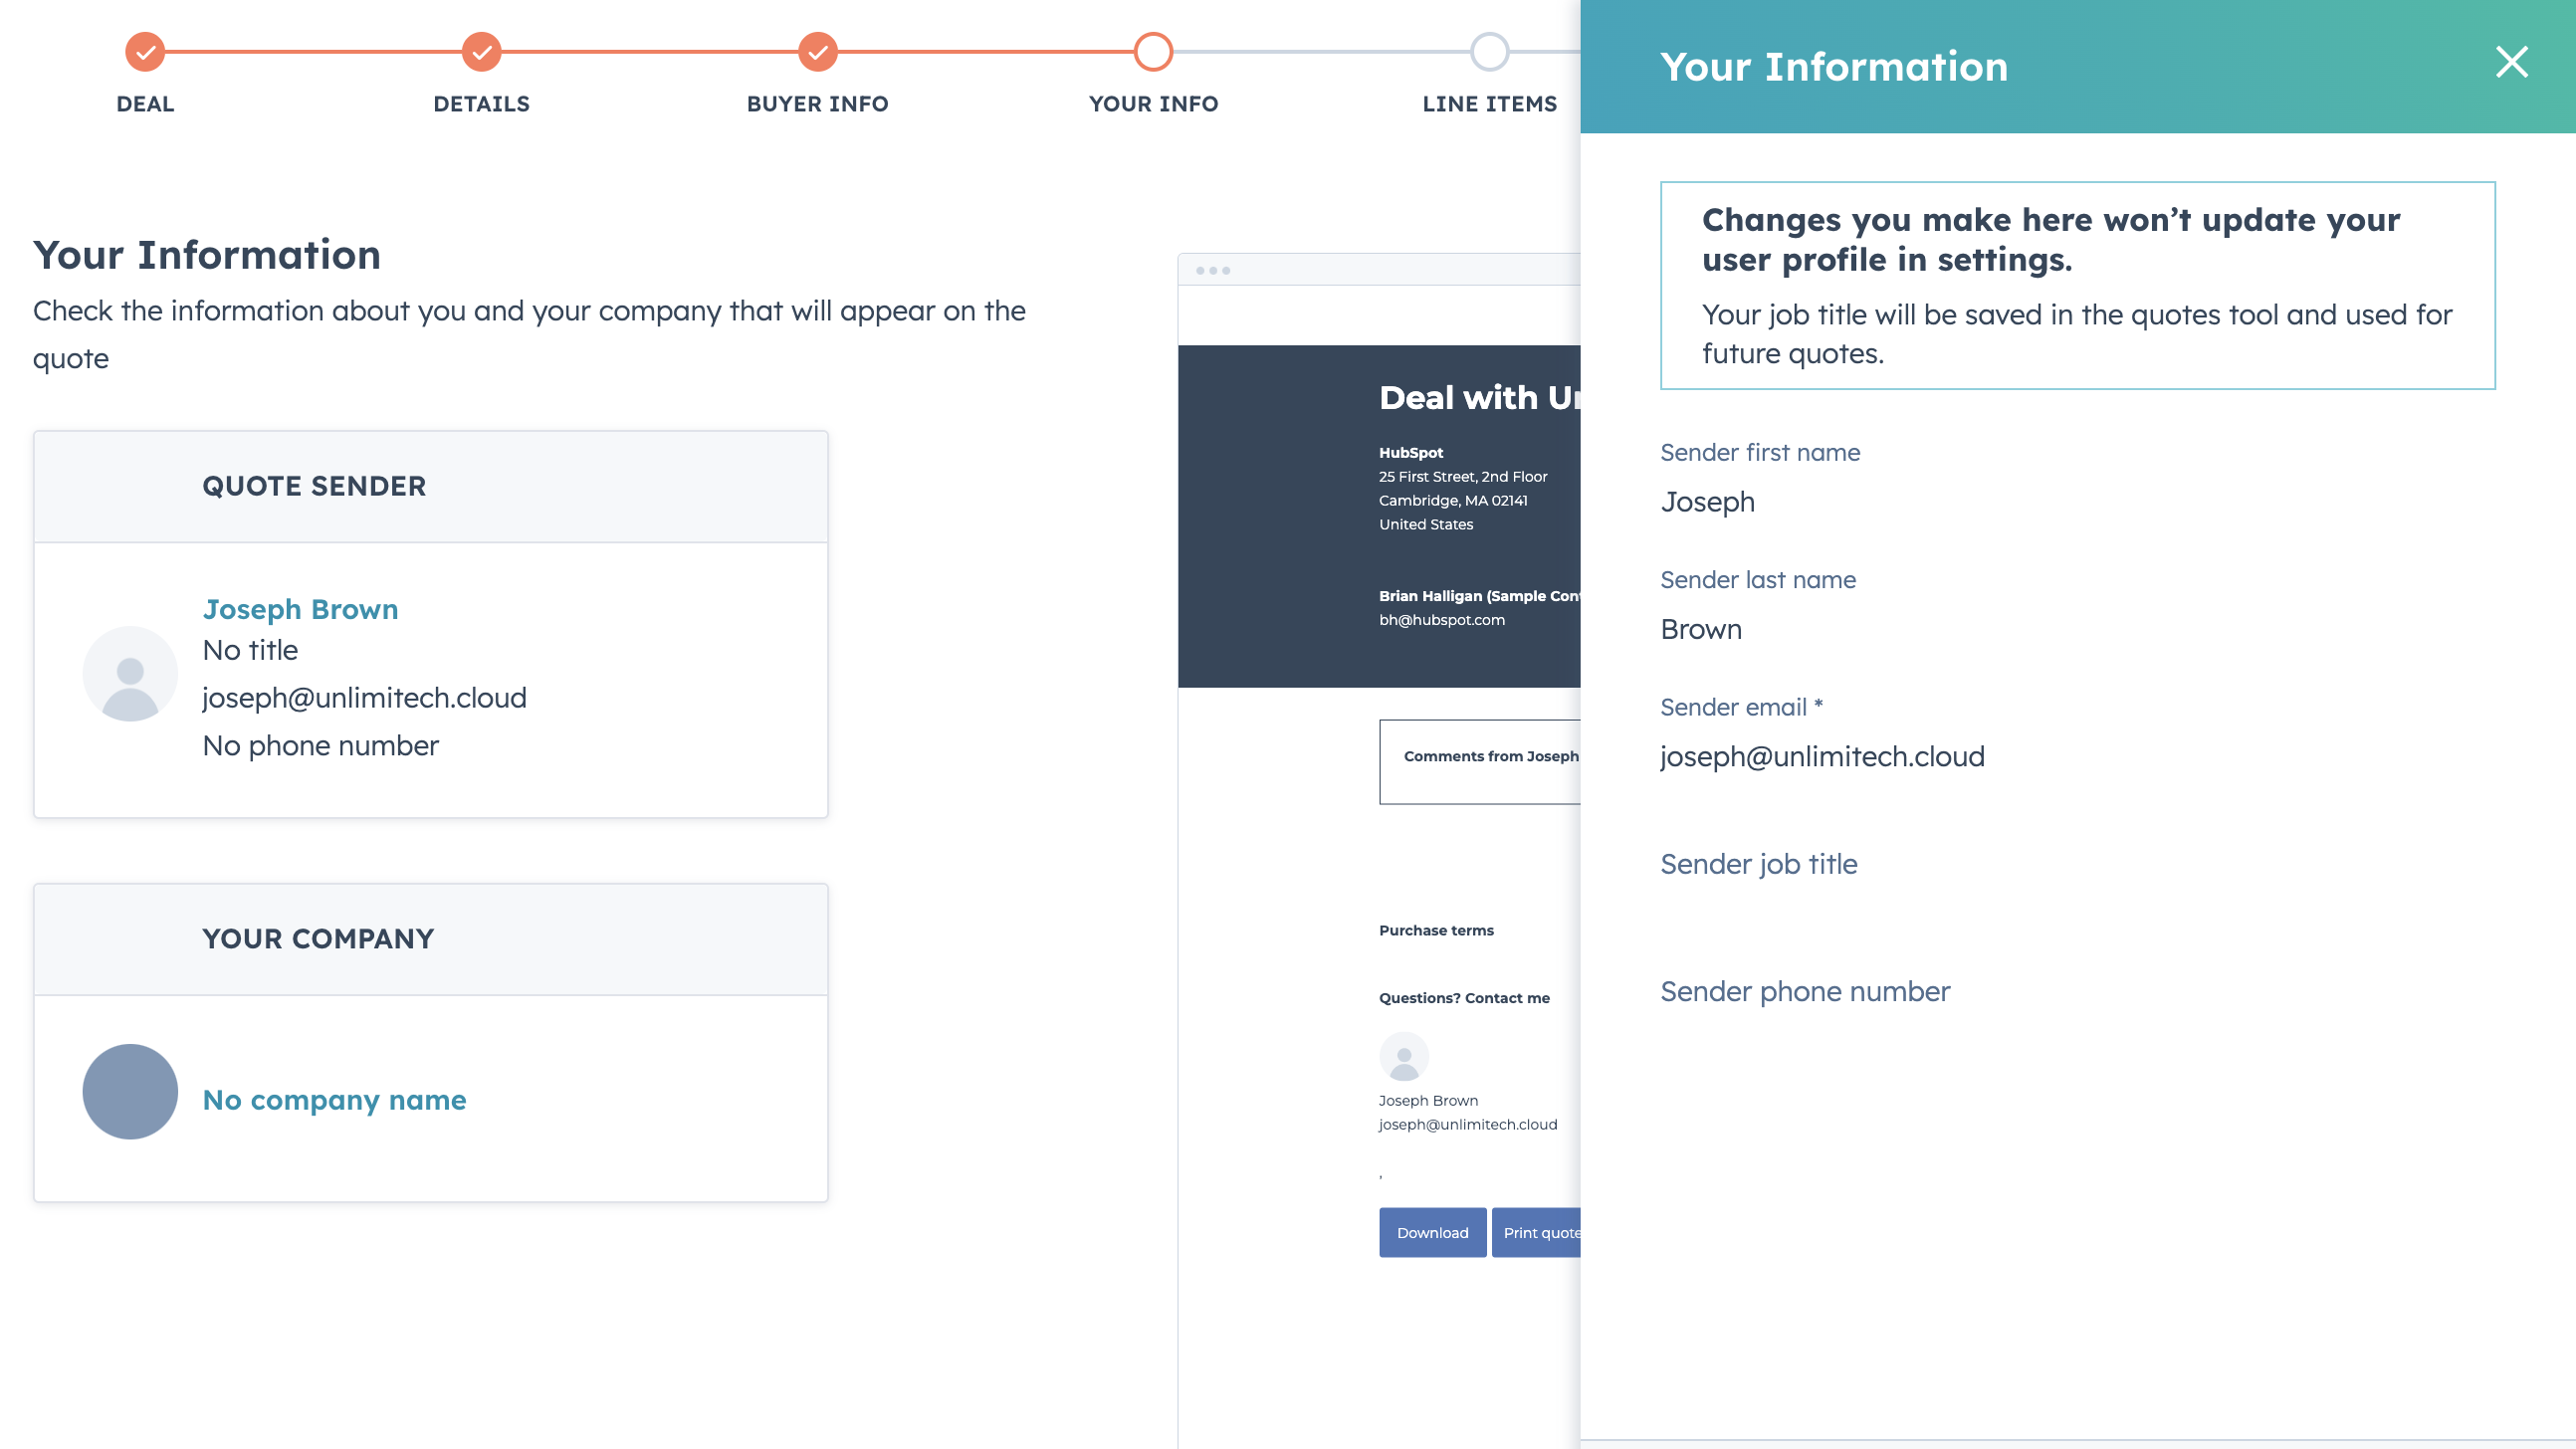Viewport: 2576px width, 1449px height.
Task: Select the BUYER INFO step label
Action: point(817,104)
